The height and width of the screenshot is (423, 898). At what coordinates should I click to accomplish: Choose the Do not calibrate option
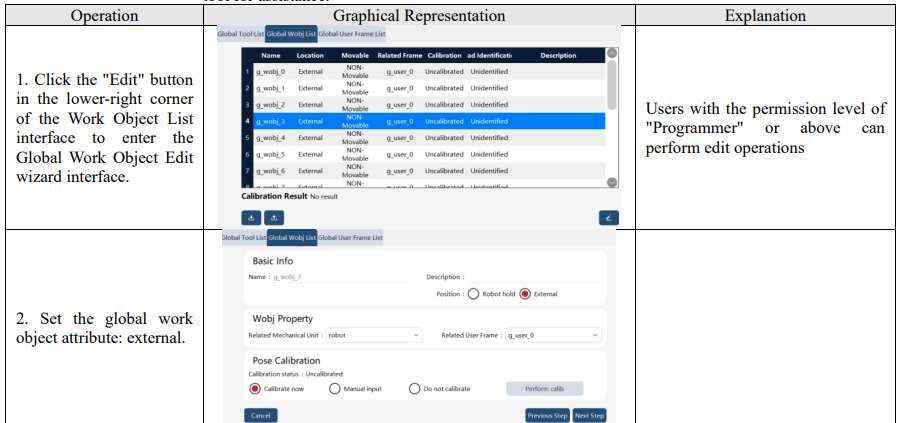(x=415, y=389)
